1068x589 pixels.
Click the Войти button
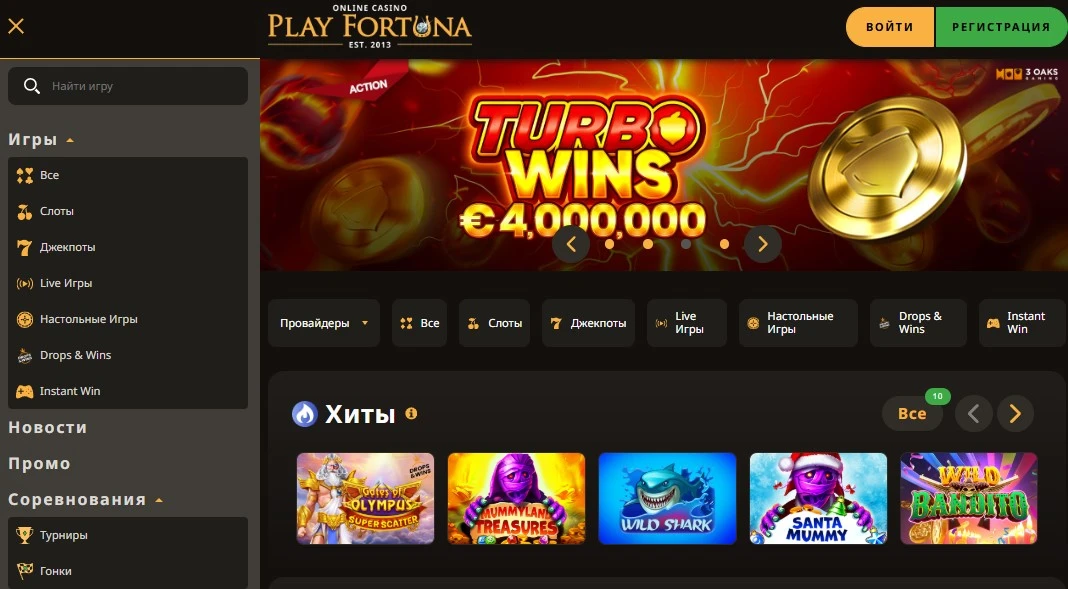pos(890,27)
